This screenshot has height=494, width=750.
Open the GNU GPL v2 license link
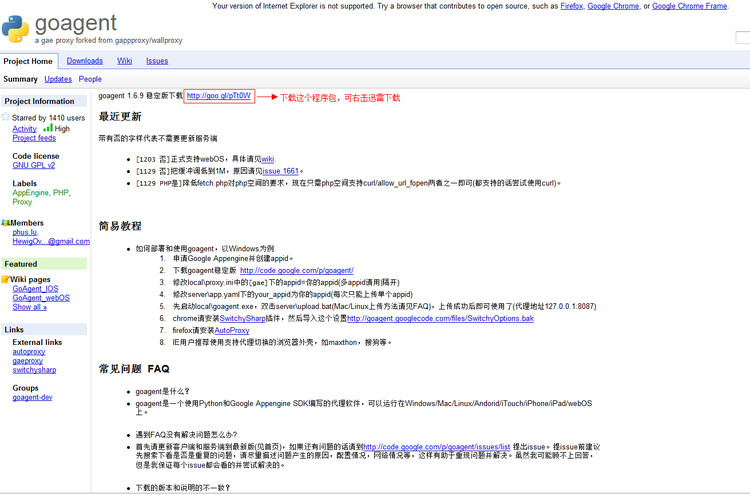(33, 165)
